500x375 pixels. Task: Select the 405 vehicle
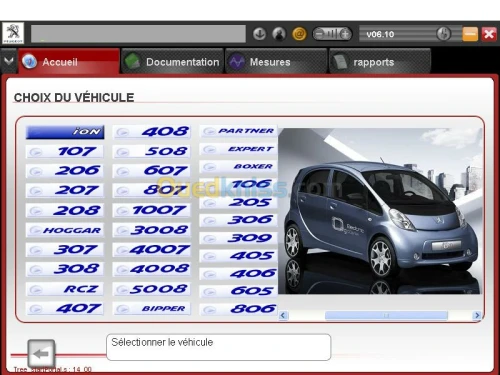click(238, 256)
